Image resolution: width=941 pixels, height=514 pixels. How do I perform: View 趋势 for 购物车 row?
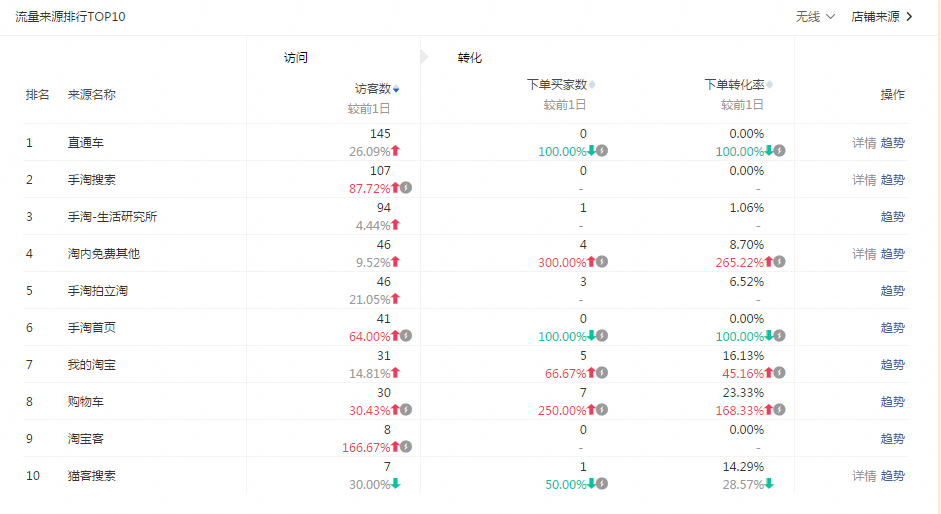(892, 402)
